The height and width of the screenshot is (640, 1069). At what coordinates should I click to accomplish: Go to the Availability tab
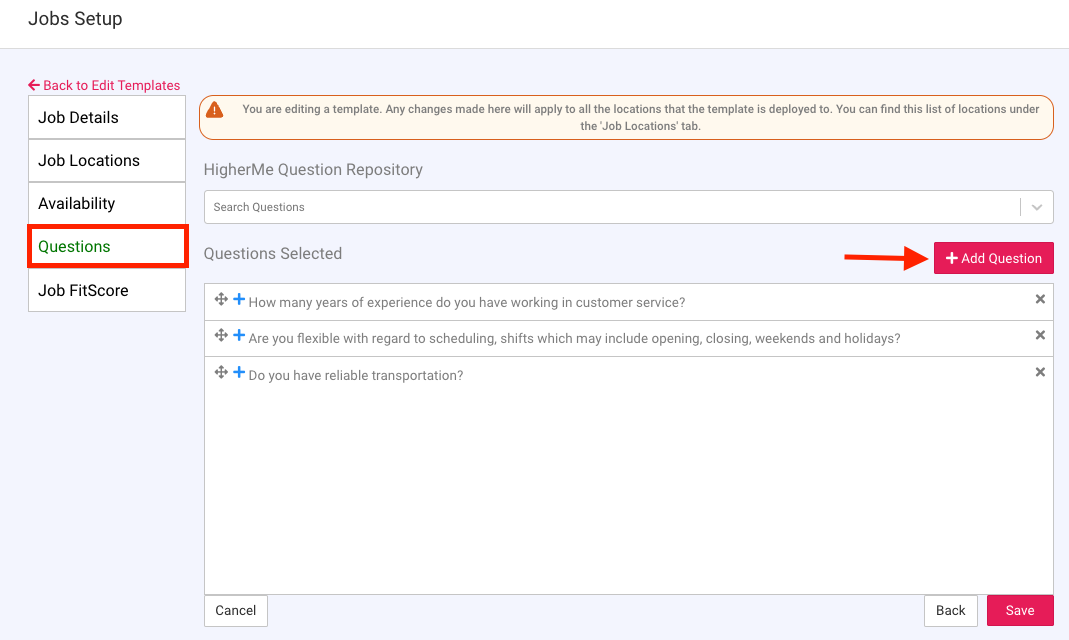(x=107, y=203)
